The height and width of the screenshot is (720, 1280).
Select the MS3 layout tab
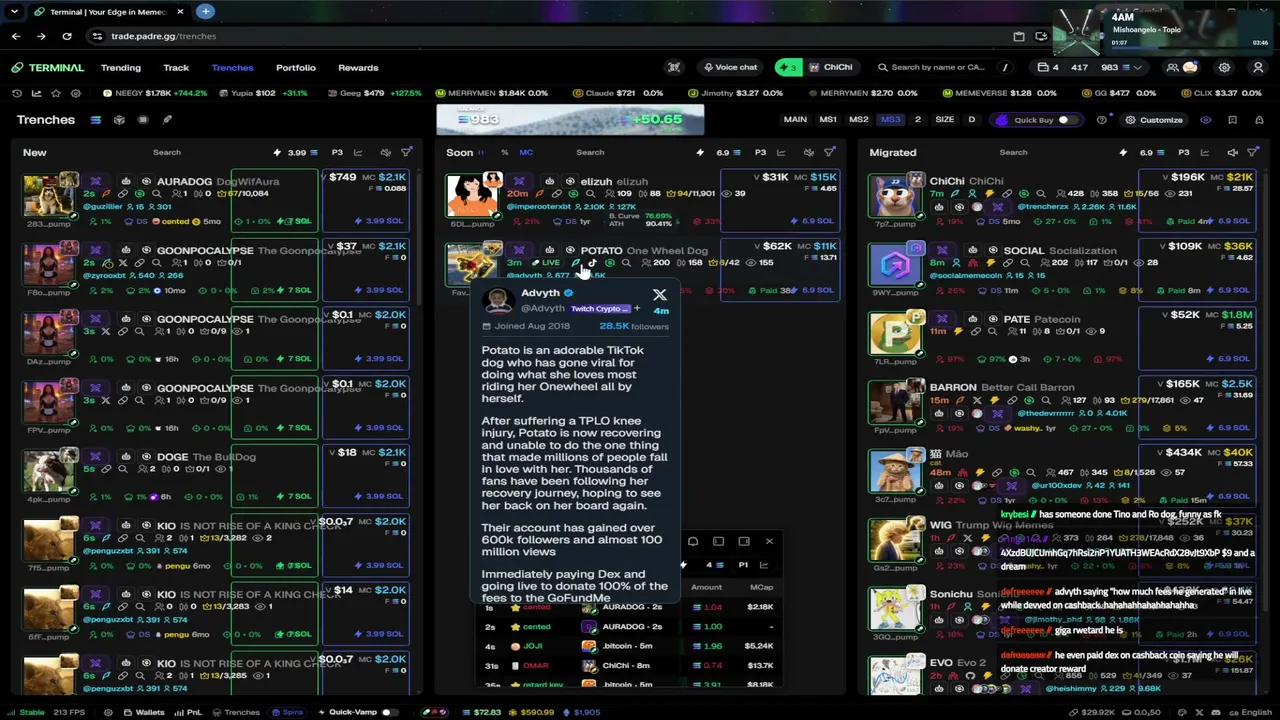click(x=890, y=120)
